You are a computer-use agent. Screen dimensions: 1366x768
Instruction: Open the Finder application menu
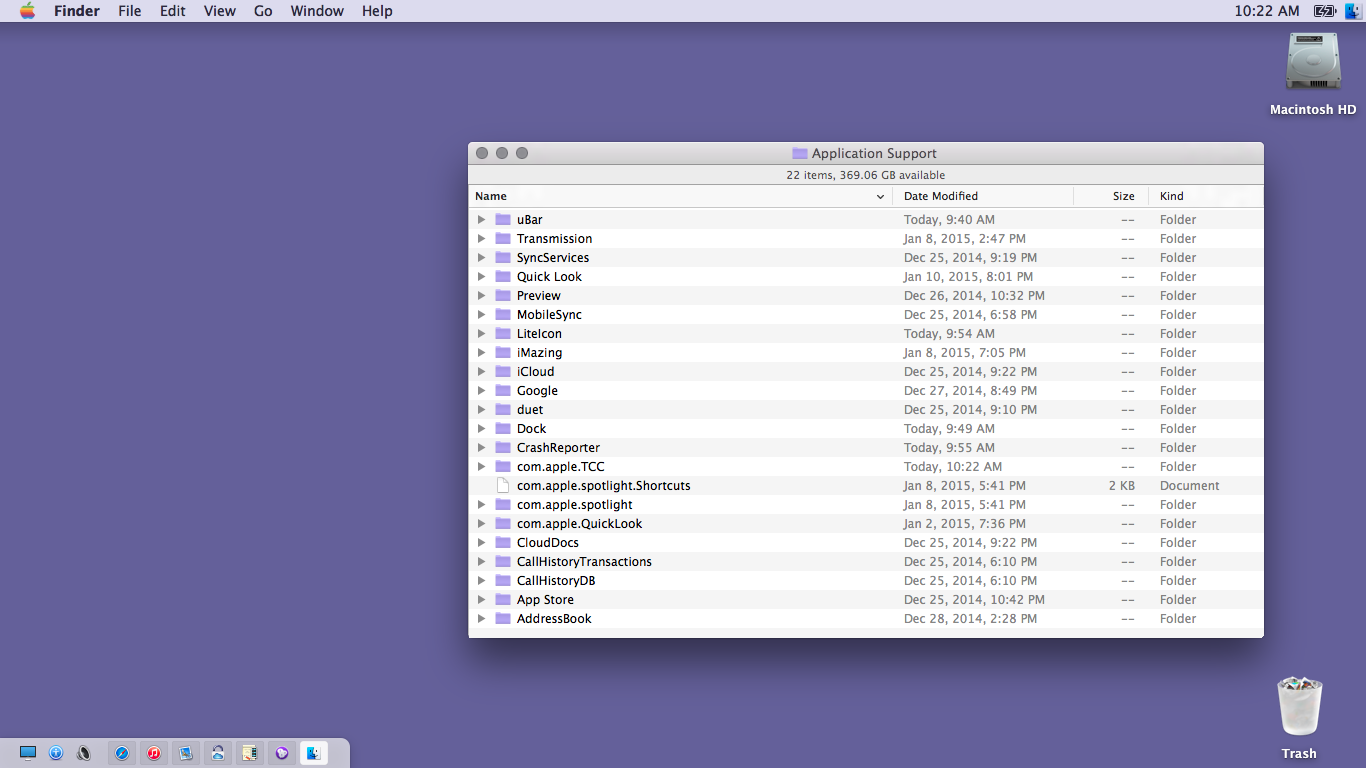coord(77,11)
